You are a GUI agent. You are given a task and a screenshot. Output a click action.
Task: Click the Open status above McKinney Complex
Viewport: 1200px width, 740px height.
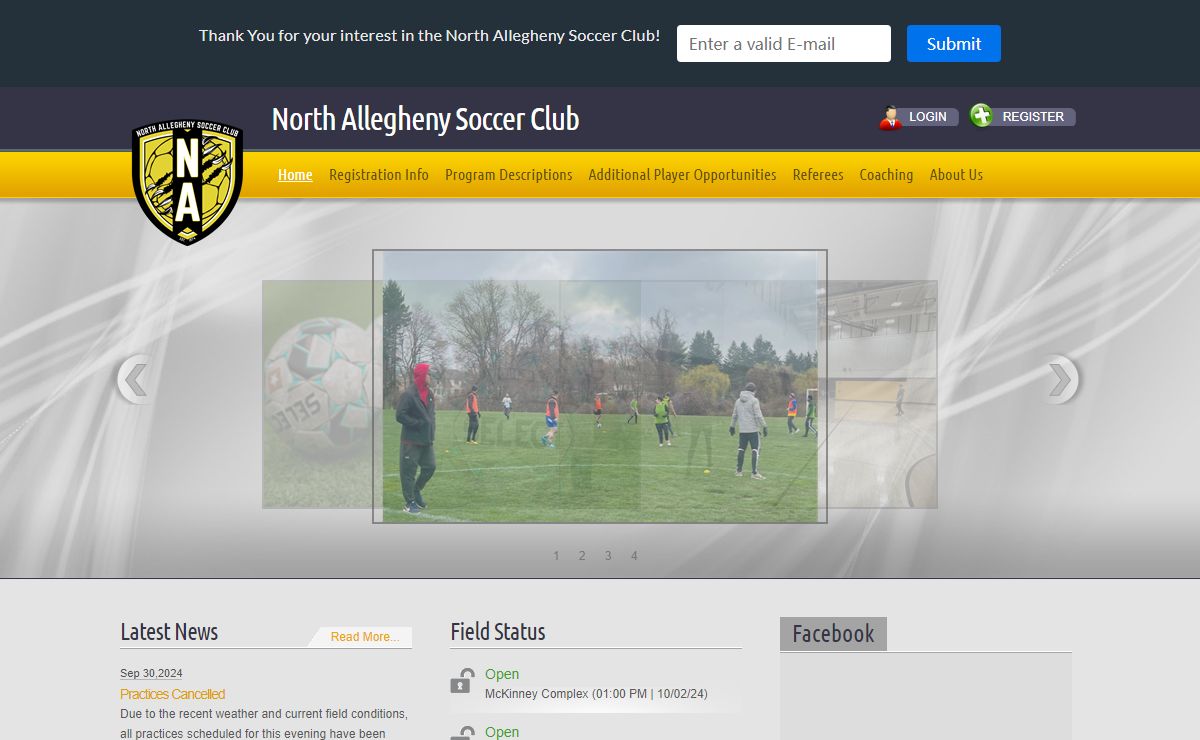click(x=502, y=674)
